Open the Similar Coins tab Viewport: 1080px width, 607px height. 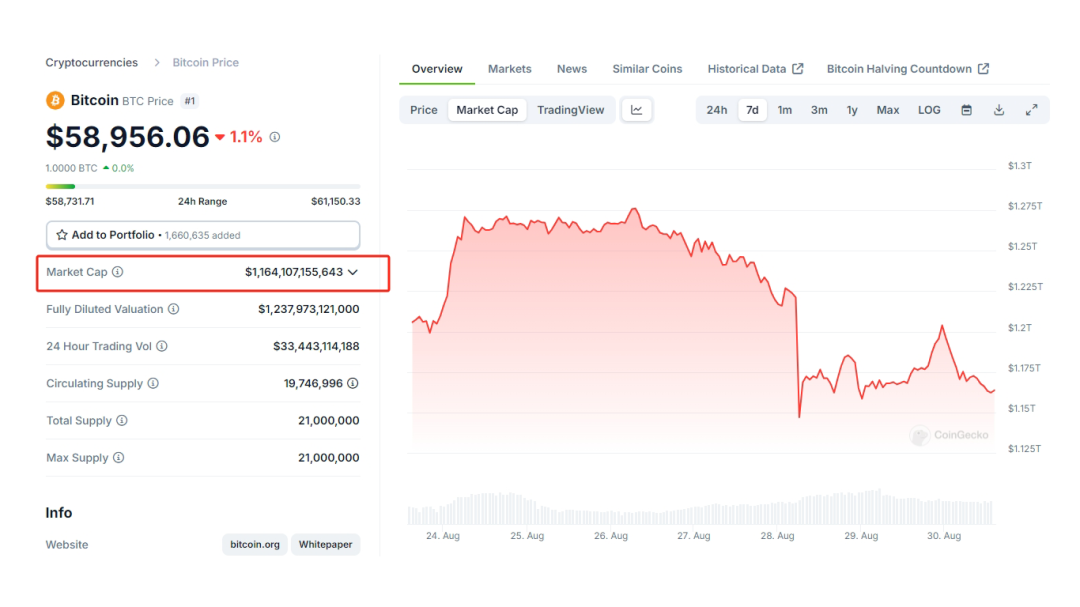pyautogui.click(x=647, y=69)
